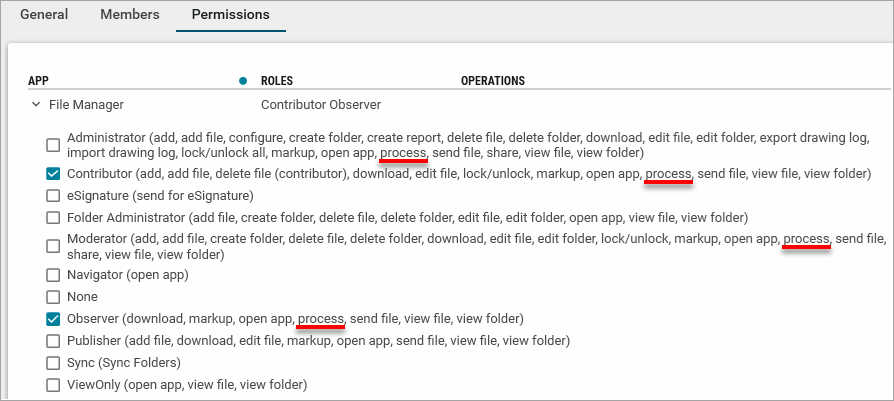The height and width of the screenshot is (401, 894).
Task: Uncheck the Contributor role checkbox
Action: pyautogui.click(x=53, y=173)
